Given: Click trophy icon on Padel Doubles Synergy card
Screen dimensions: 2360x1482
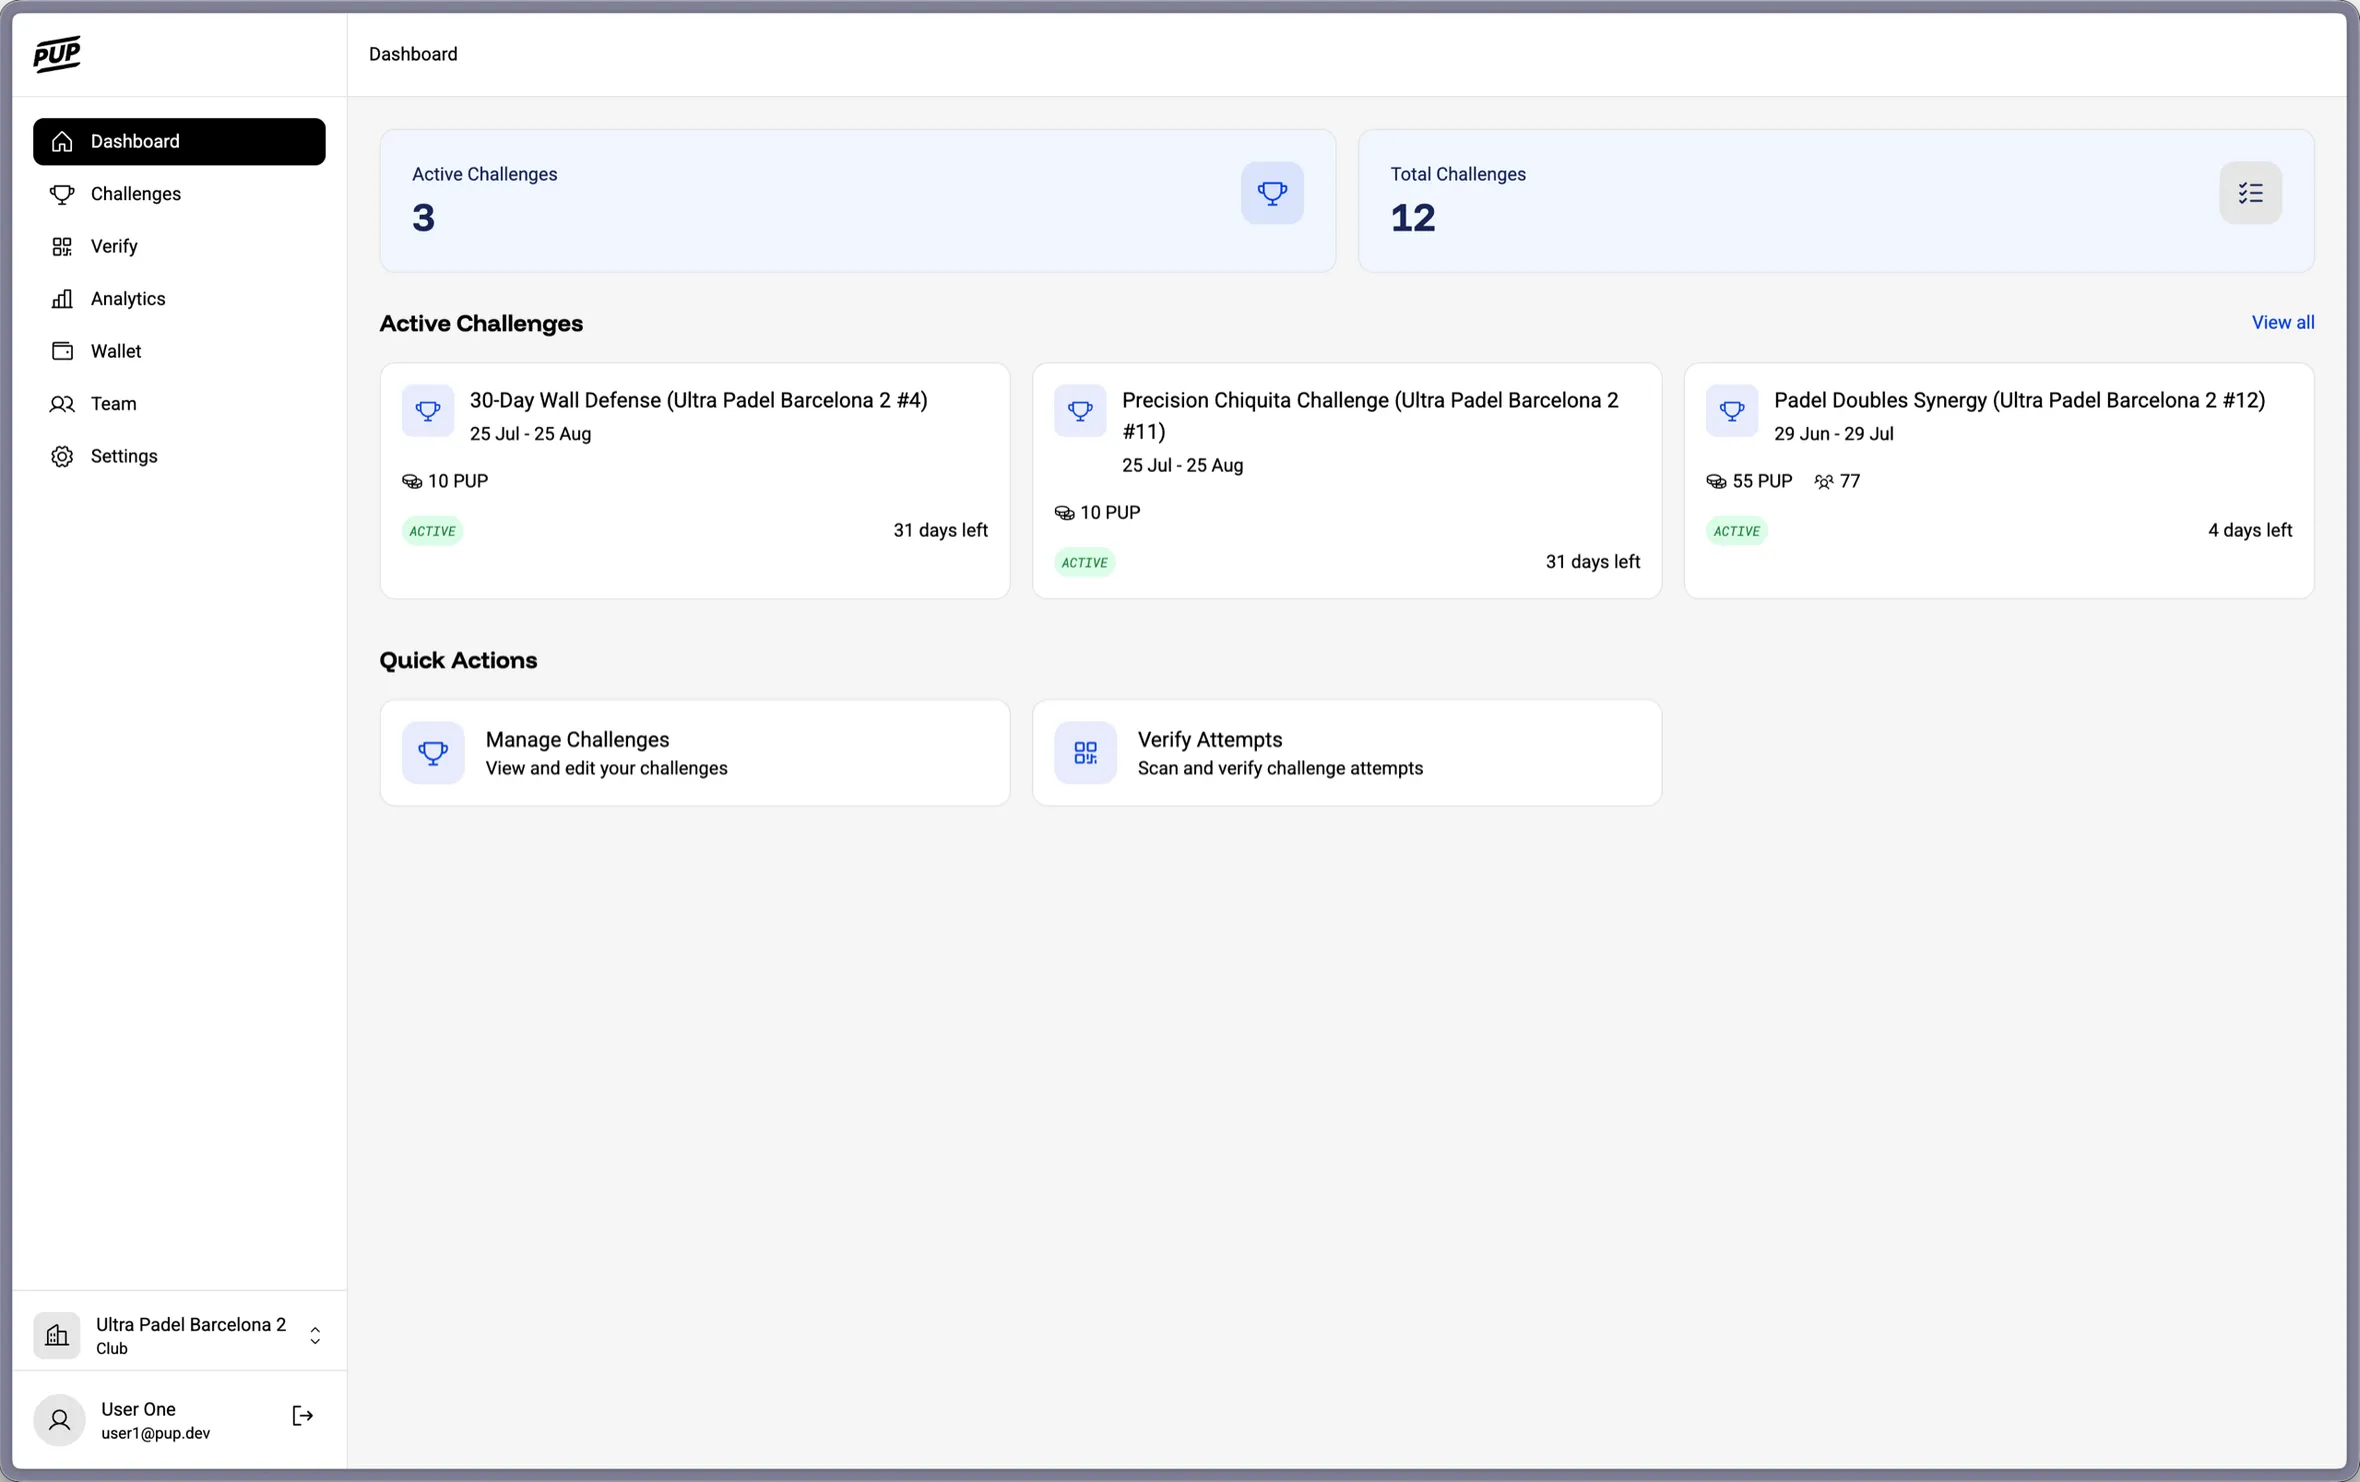Looking at the screenshot, I should coord(1732,411).
